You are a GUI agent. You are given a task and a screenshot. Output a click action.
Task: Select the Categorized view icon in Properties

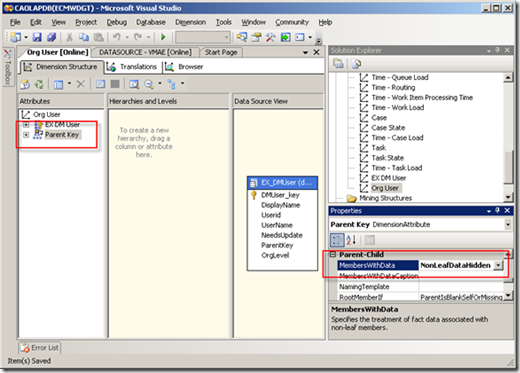pos(337,240)
